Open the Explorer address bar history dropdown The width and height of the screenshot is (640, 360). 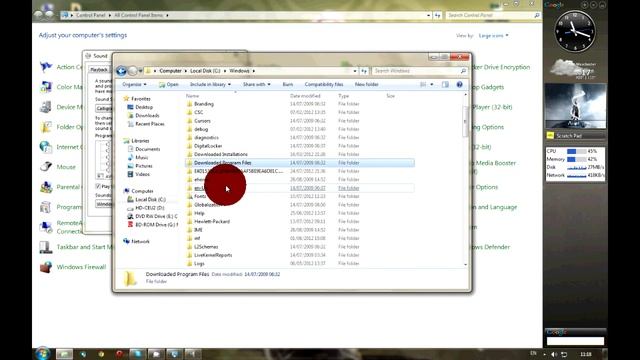tap(355, 71)
